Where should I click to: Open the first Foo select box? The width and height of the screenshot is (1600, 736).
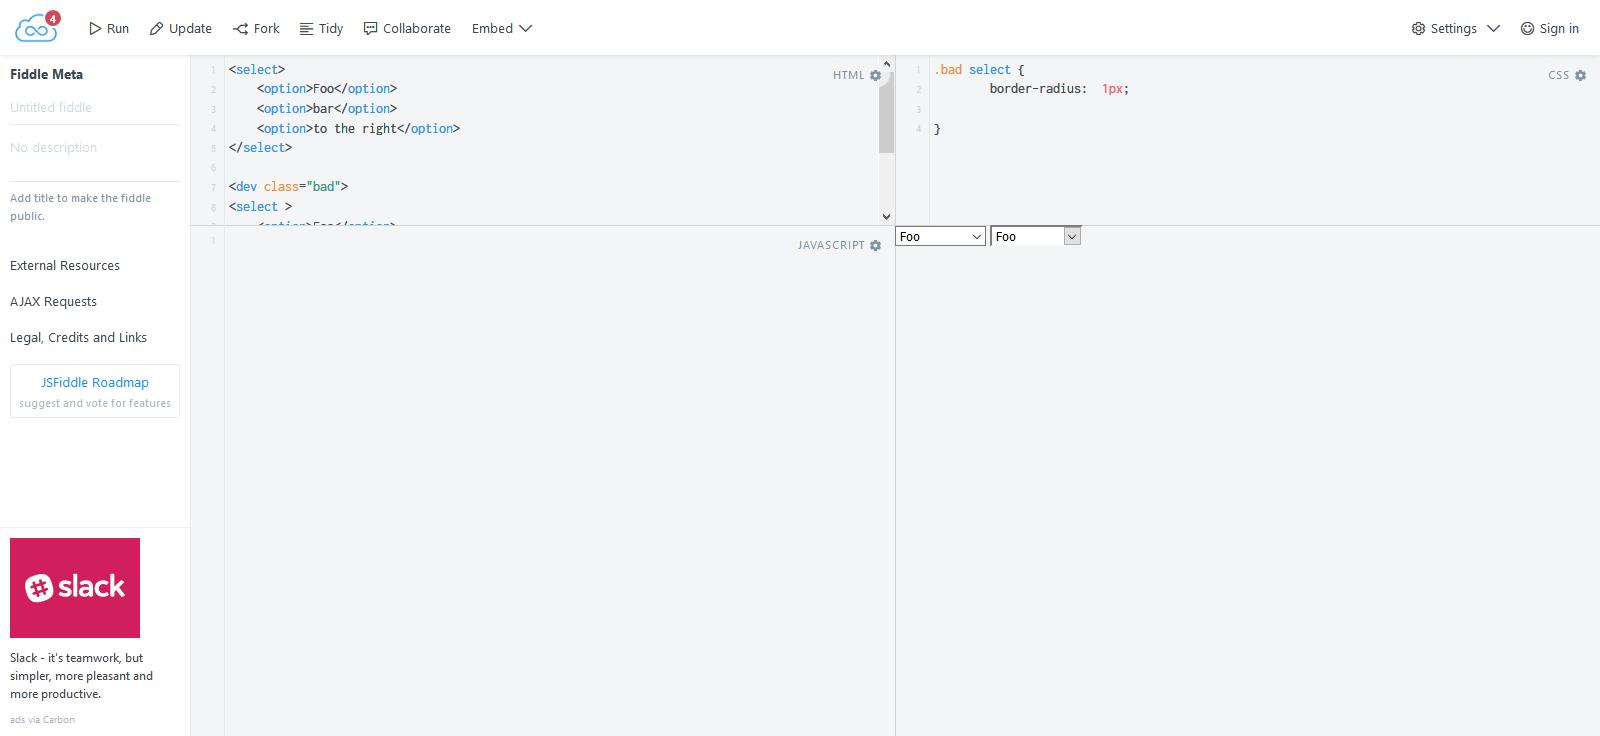(940, 236)
